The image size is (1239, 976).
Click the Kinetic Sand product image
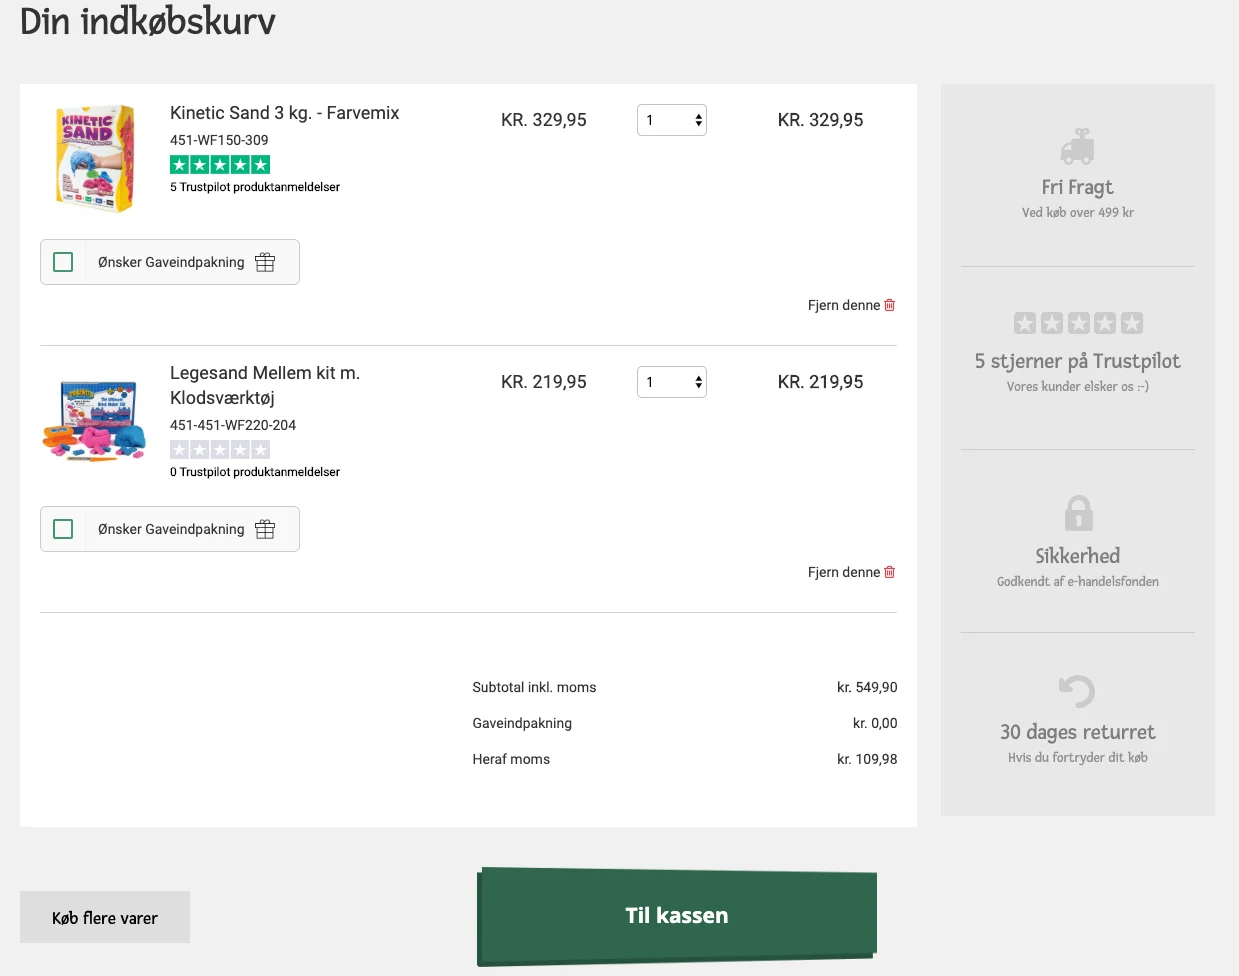(x=95, y=158)
